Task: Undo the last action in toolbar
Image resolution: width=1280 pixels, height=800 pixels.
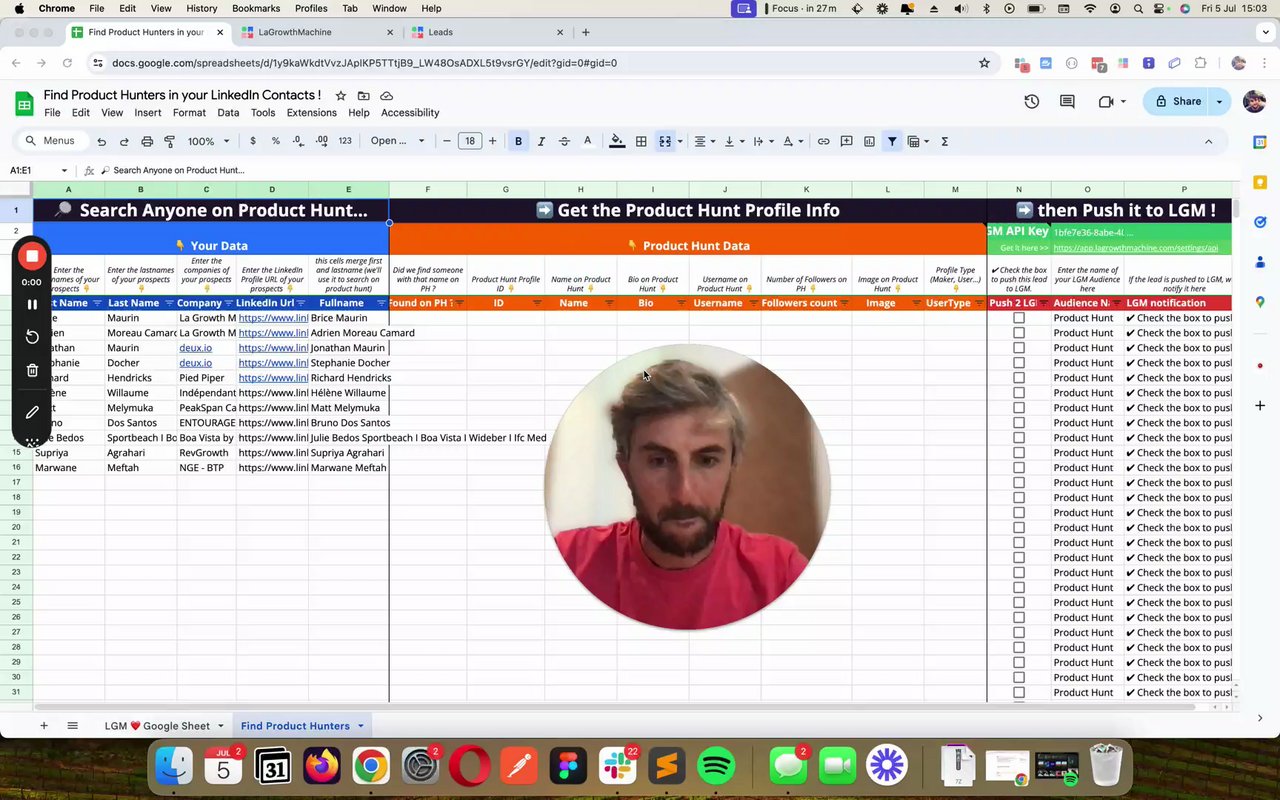Action: coord(101,141)
